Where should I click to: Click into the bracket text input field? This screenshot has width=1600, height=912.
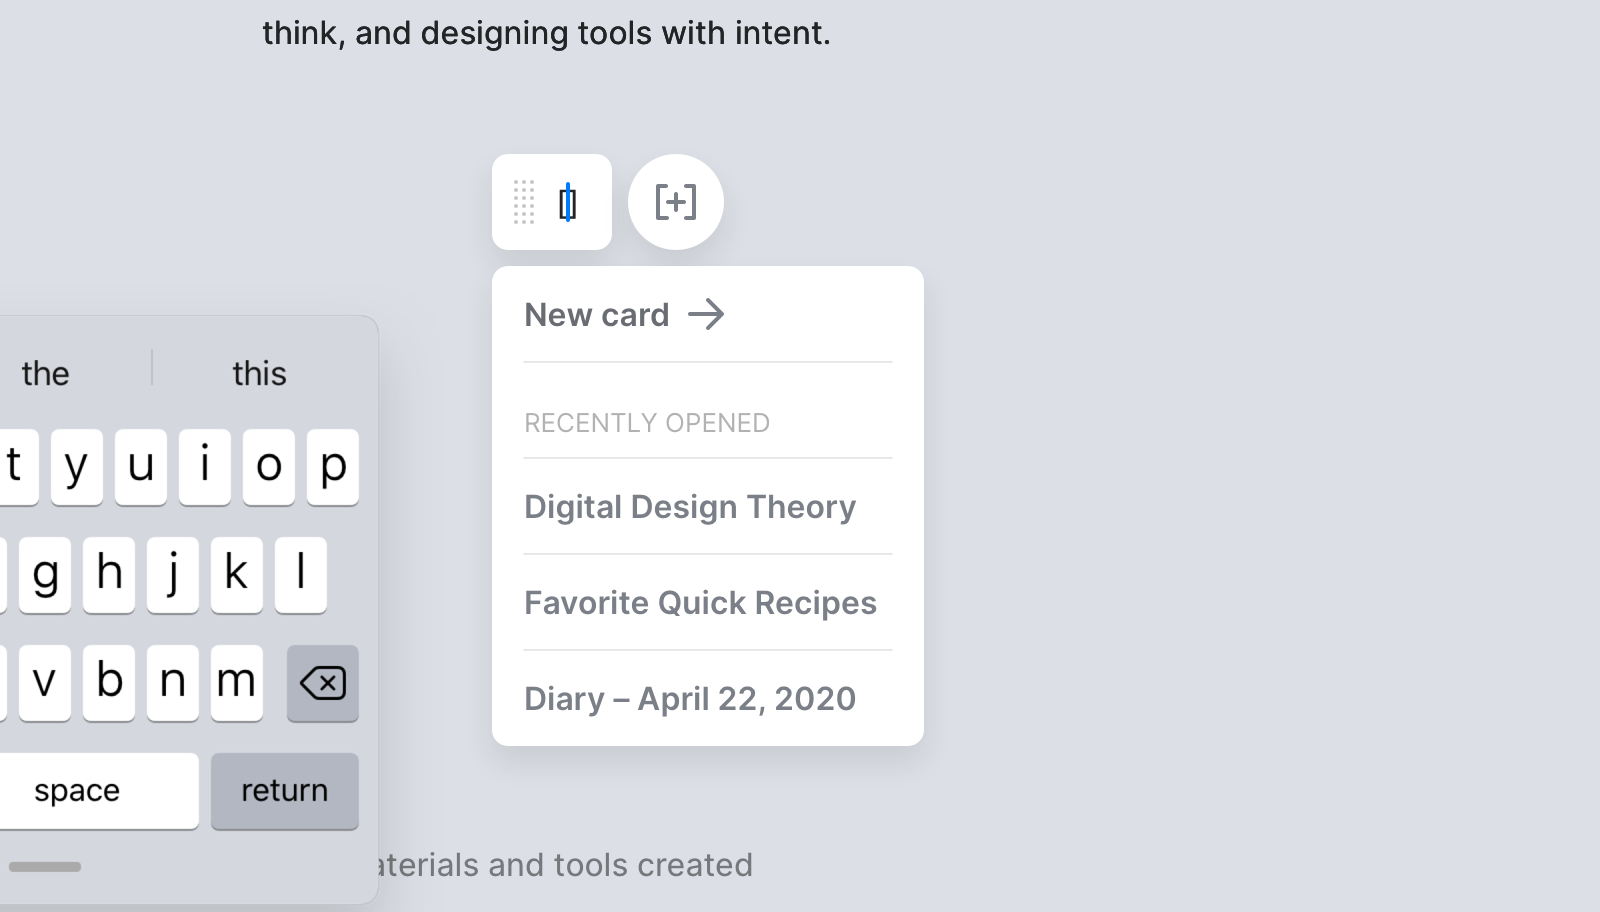click(x=568, y=203)
